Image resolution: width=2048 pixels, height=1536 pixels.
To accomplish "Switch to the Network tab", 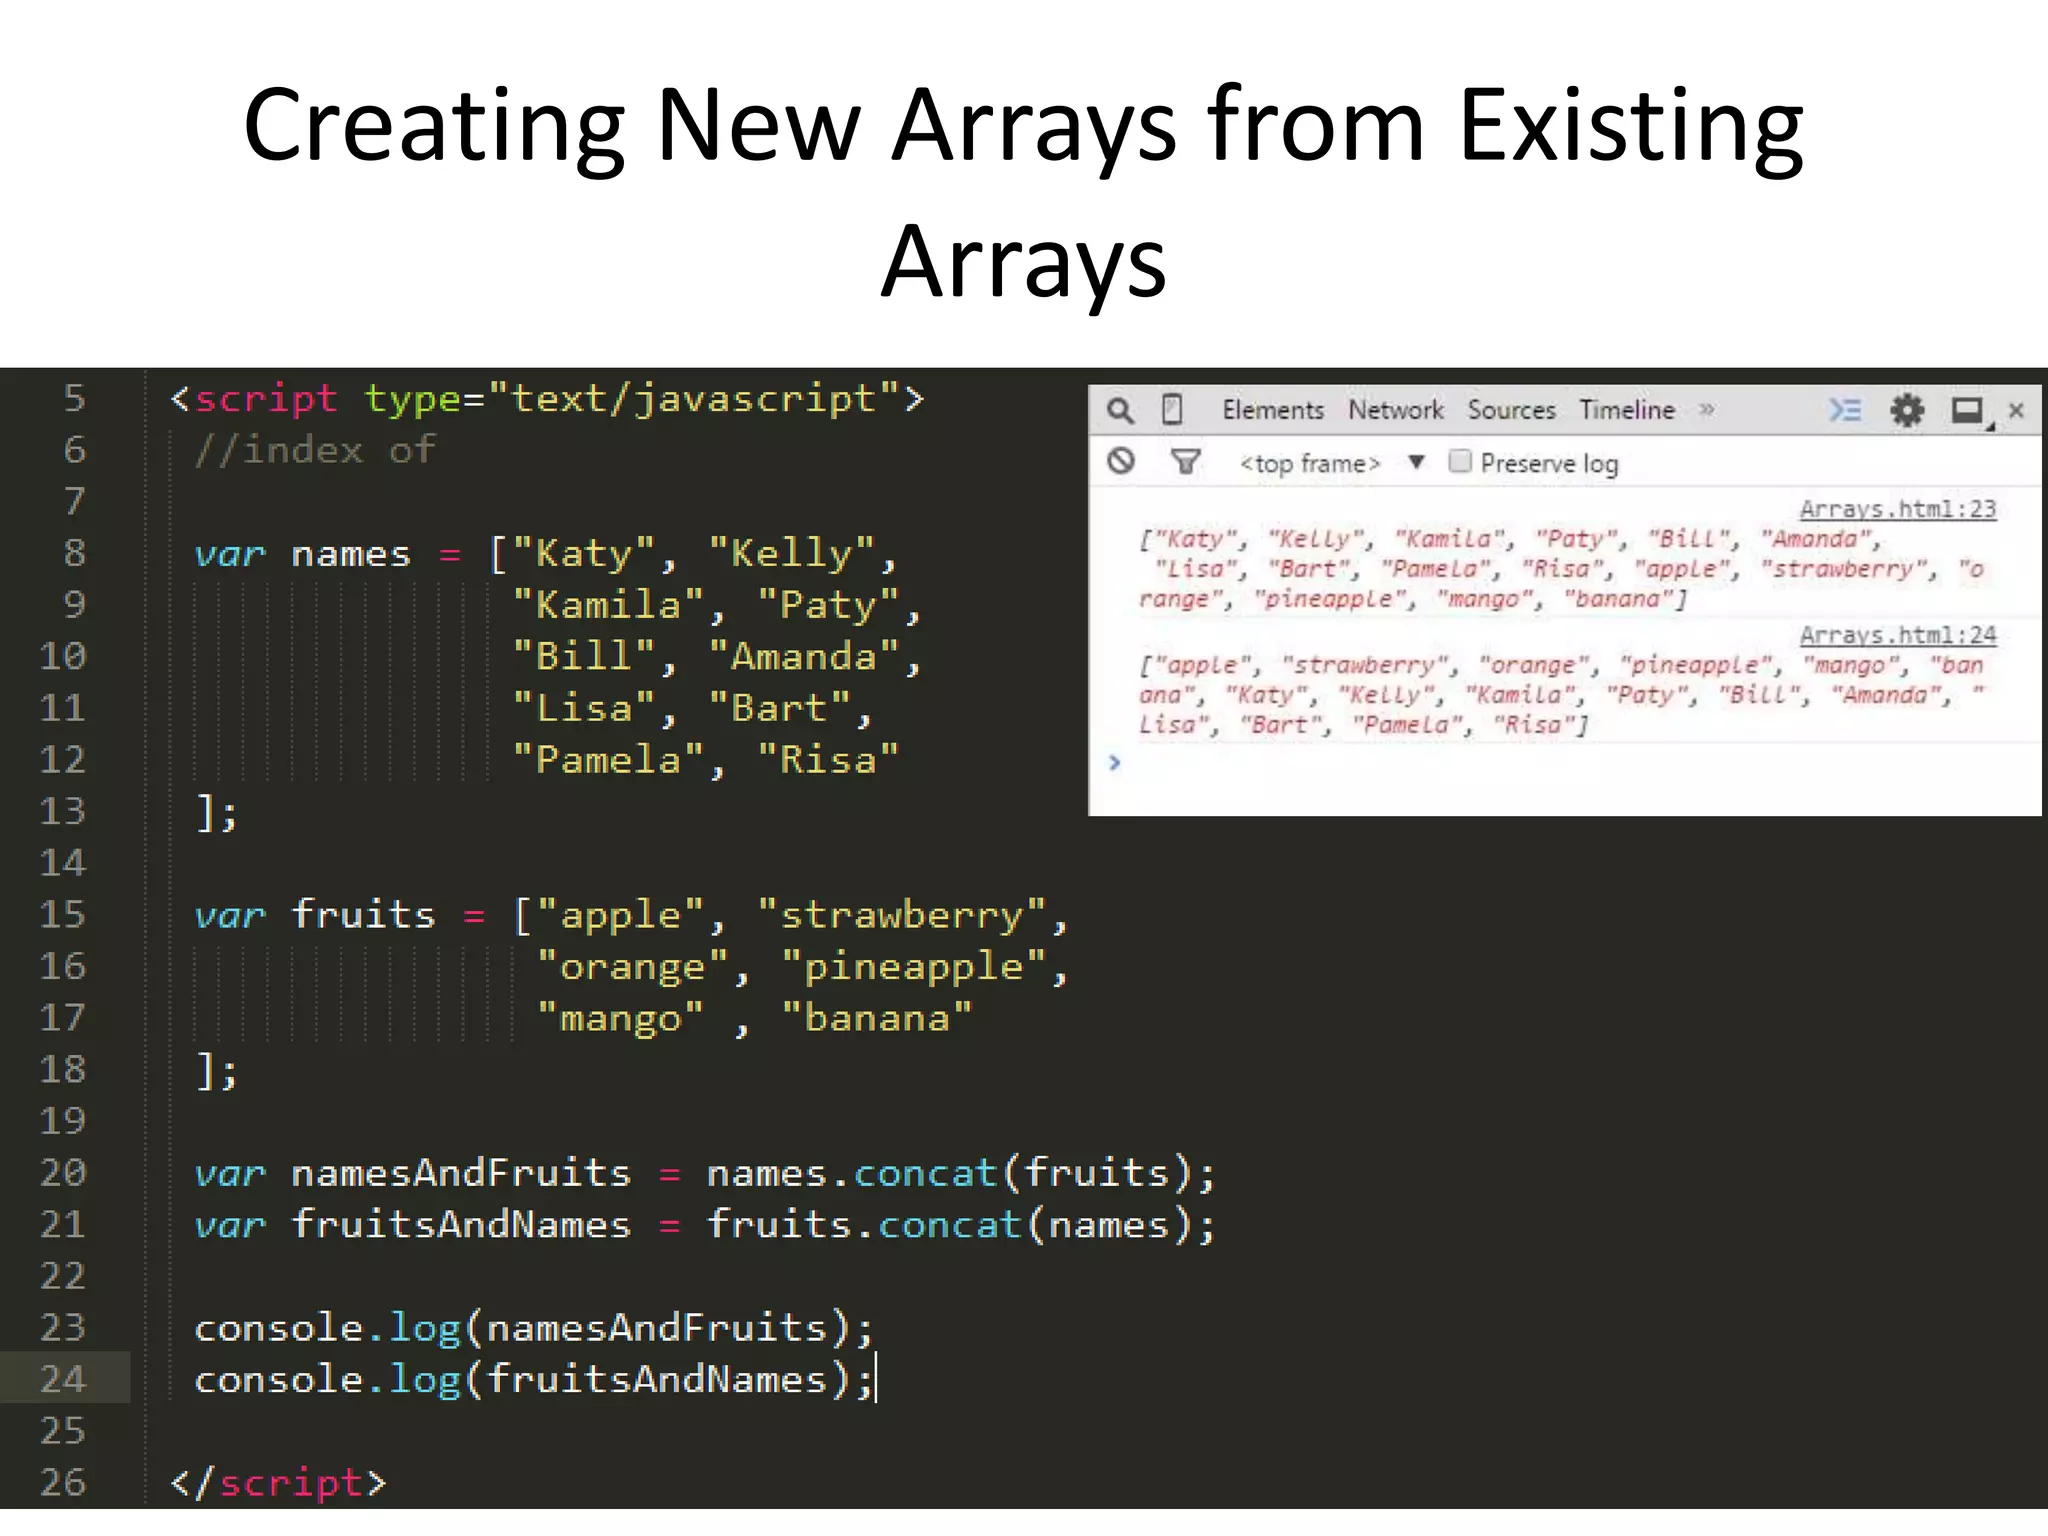I will 1395,410.
